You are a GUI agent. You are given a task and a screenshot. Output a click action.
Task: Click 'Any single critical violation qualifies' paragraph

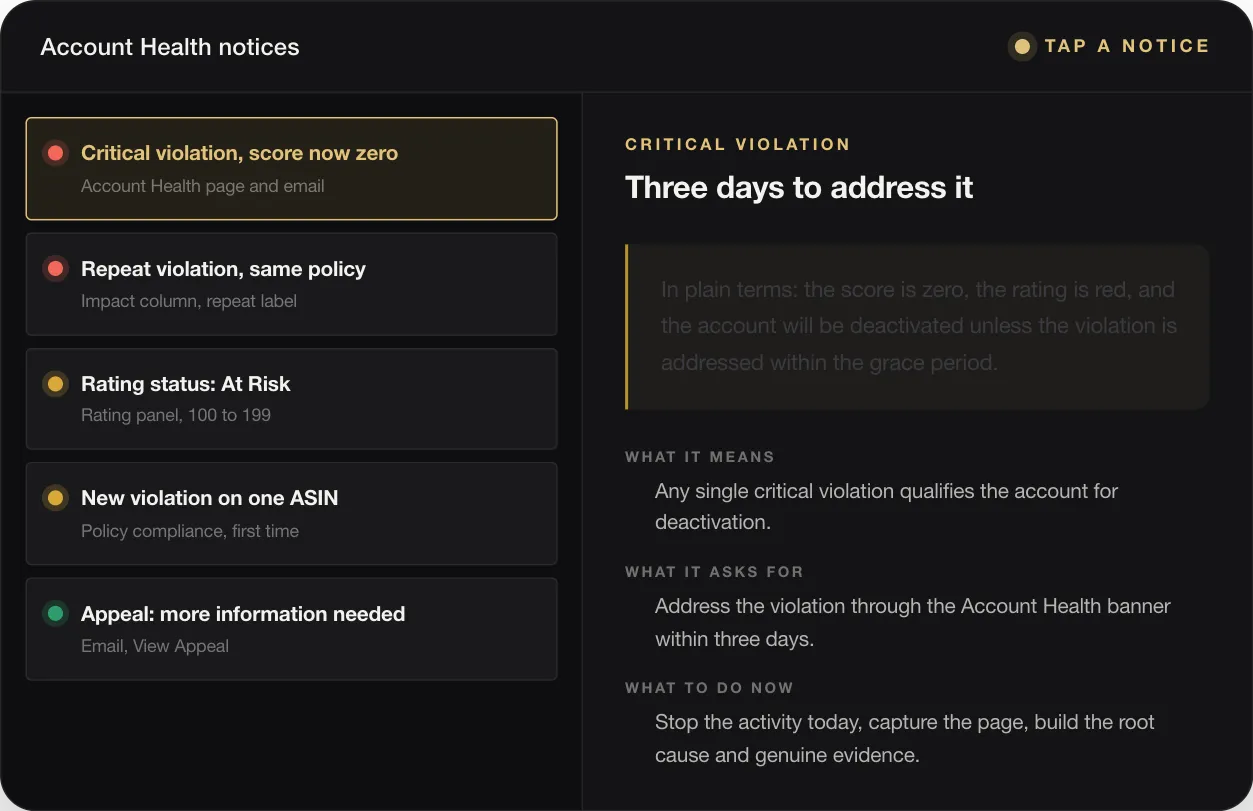click(886, 507)
